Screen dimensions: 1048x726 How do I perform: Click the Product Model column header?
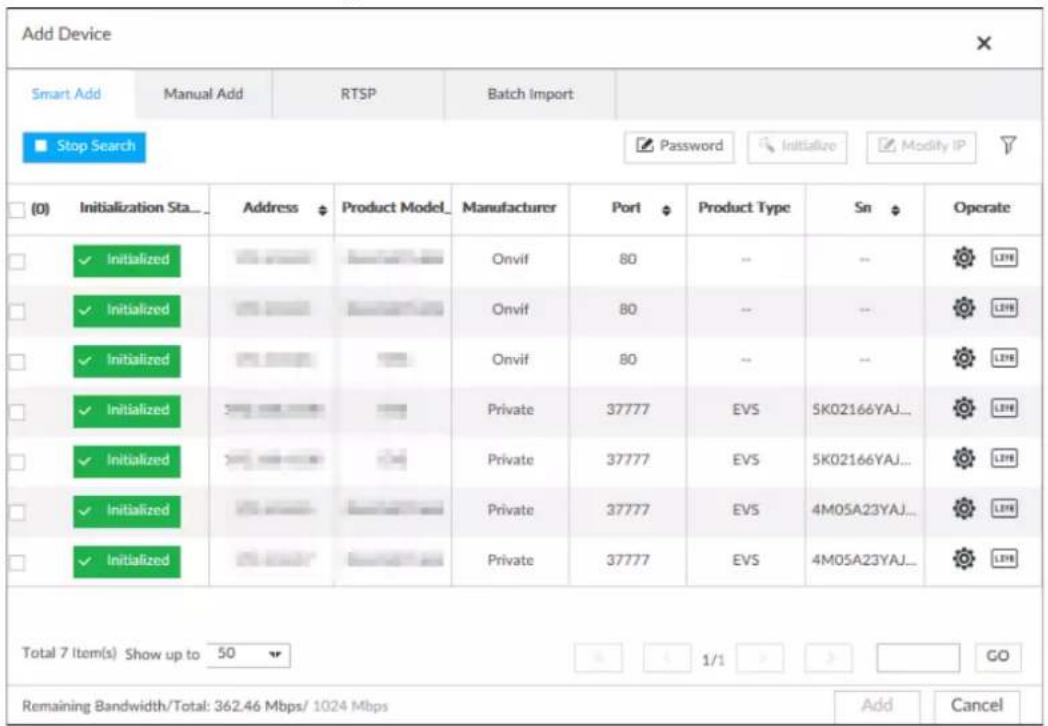(x=396, y=208)
